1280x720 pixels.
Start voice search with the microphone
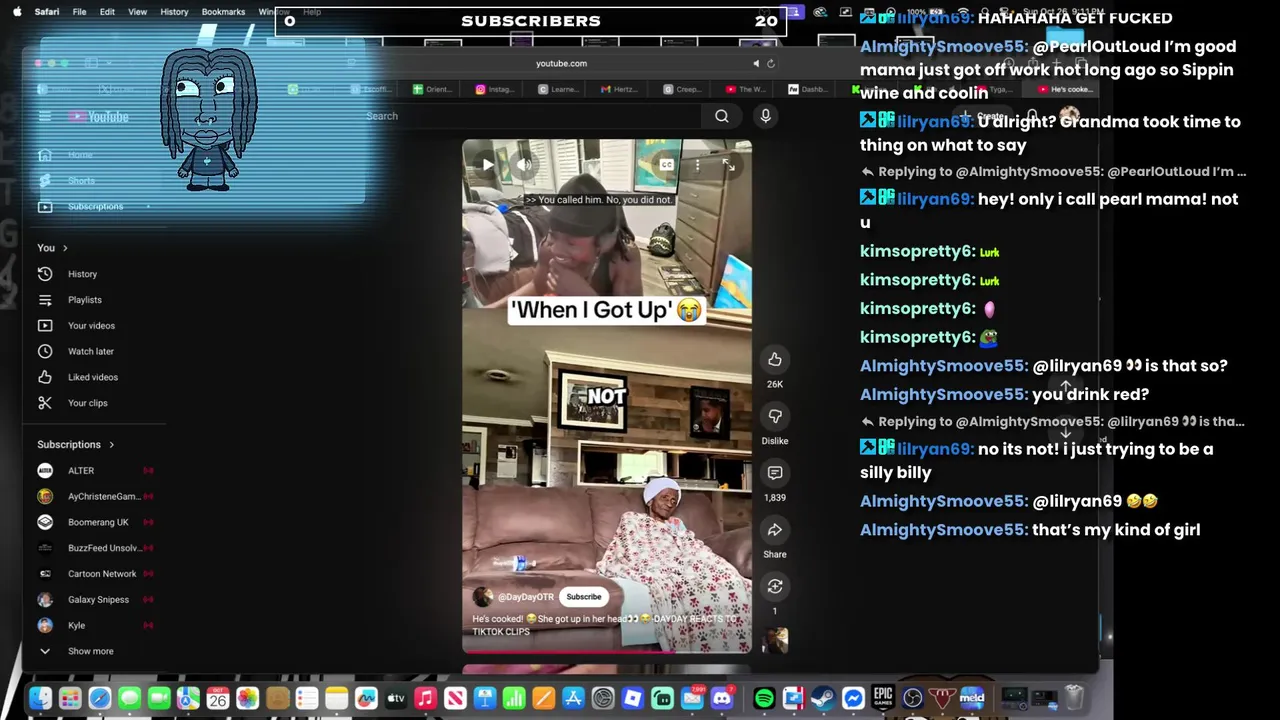pos(765,116)
